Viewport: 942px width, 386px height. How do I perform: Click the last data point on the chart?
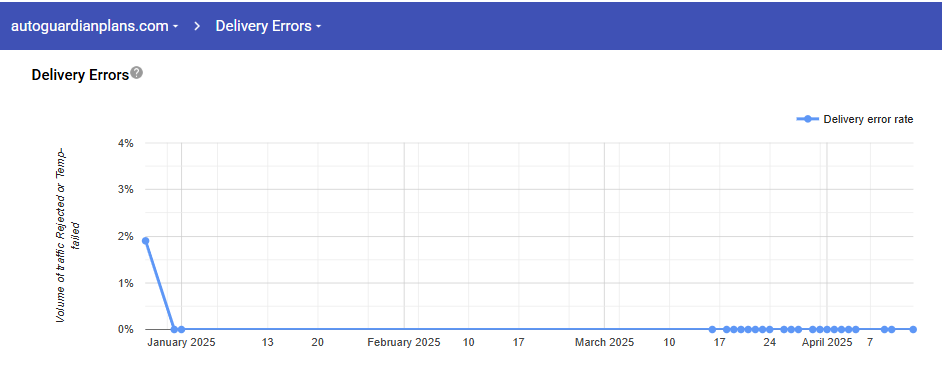click(913, 329)
